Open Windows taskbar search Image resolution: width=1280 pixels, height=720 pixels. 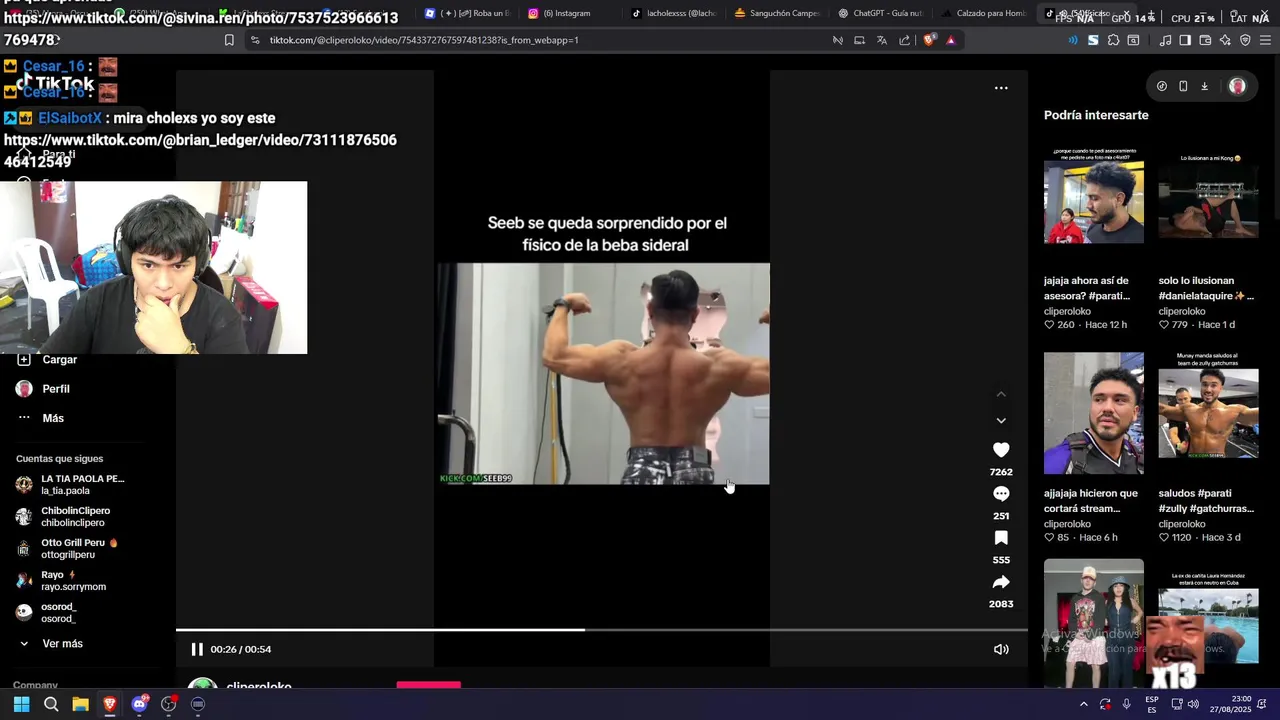51,704
